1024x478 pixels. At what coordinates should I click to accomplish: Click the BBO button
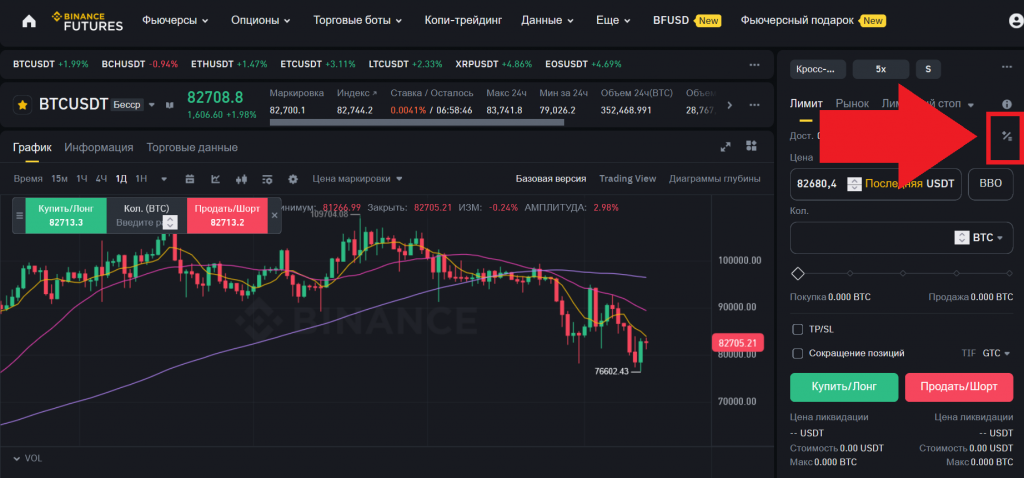click(991, 183)
